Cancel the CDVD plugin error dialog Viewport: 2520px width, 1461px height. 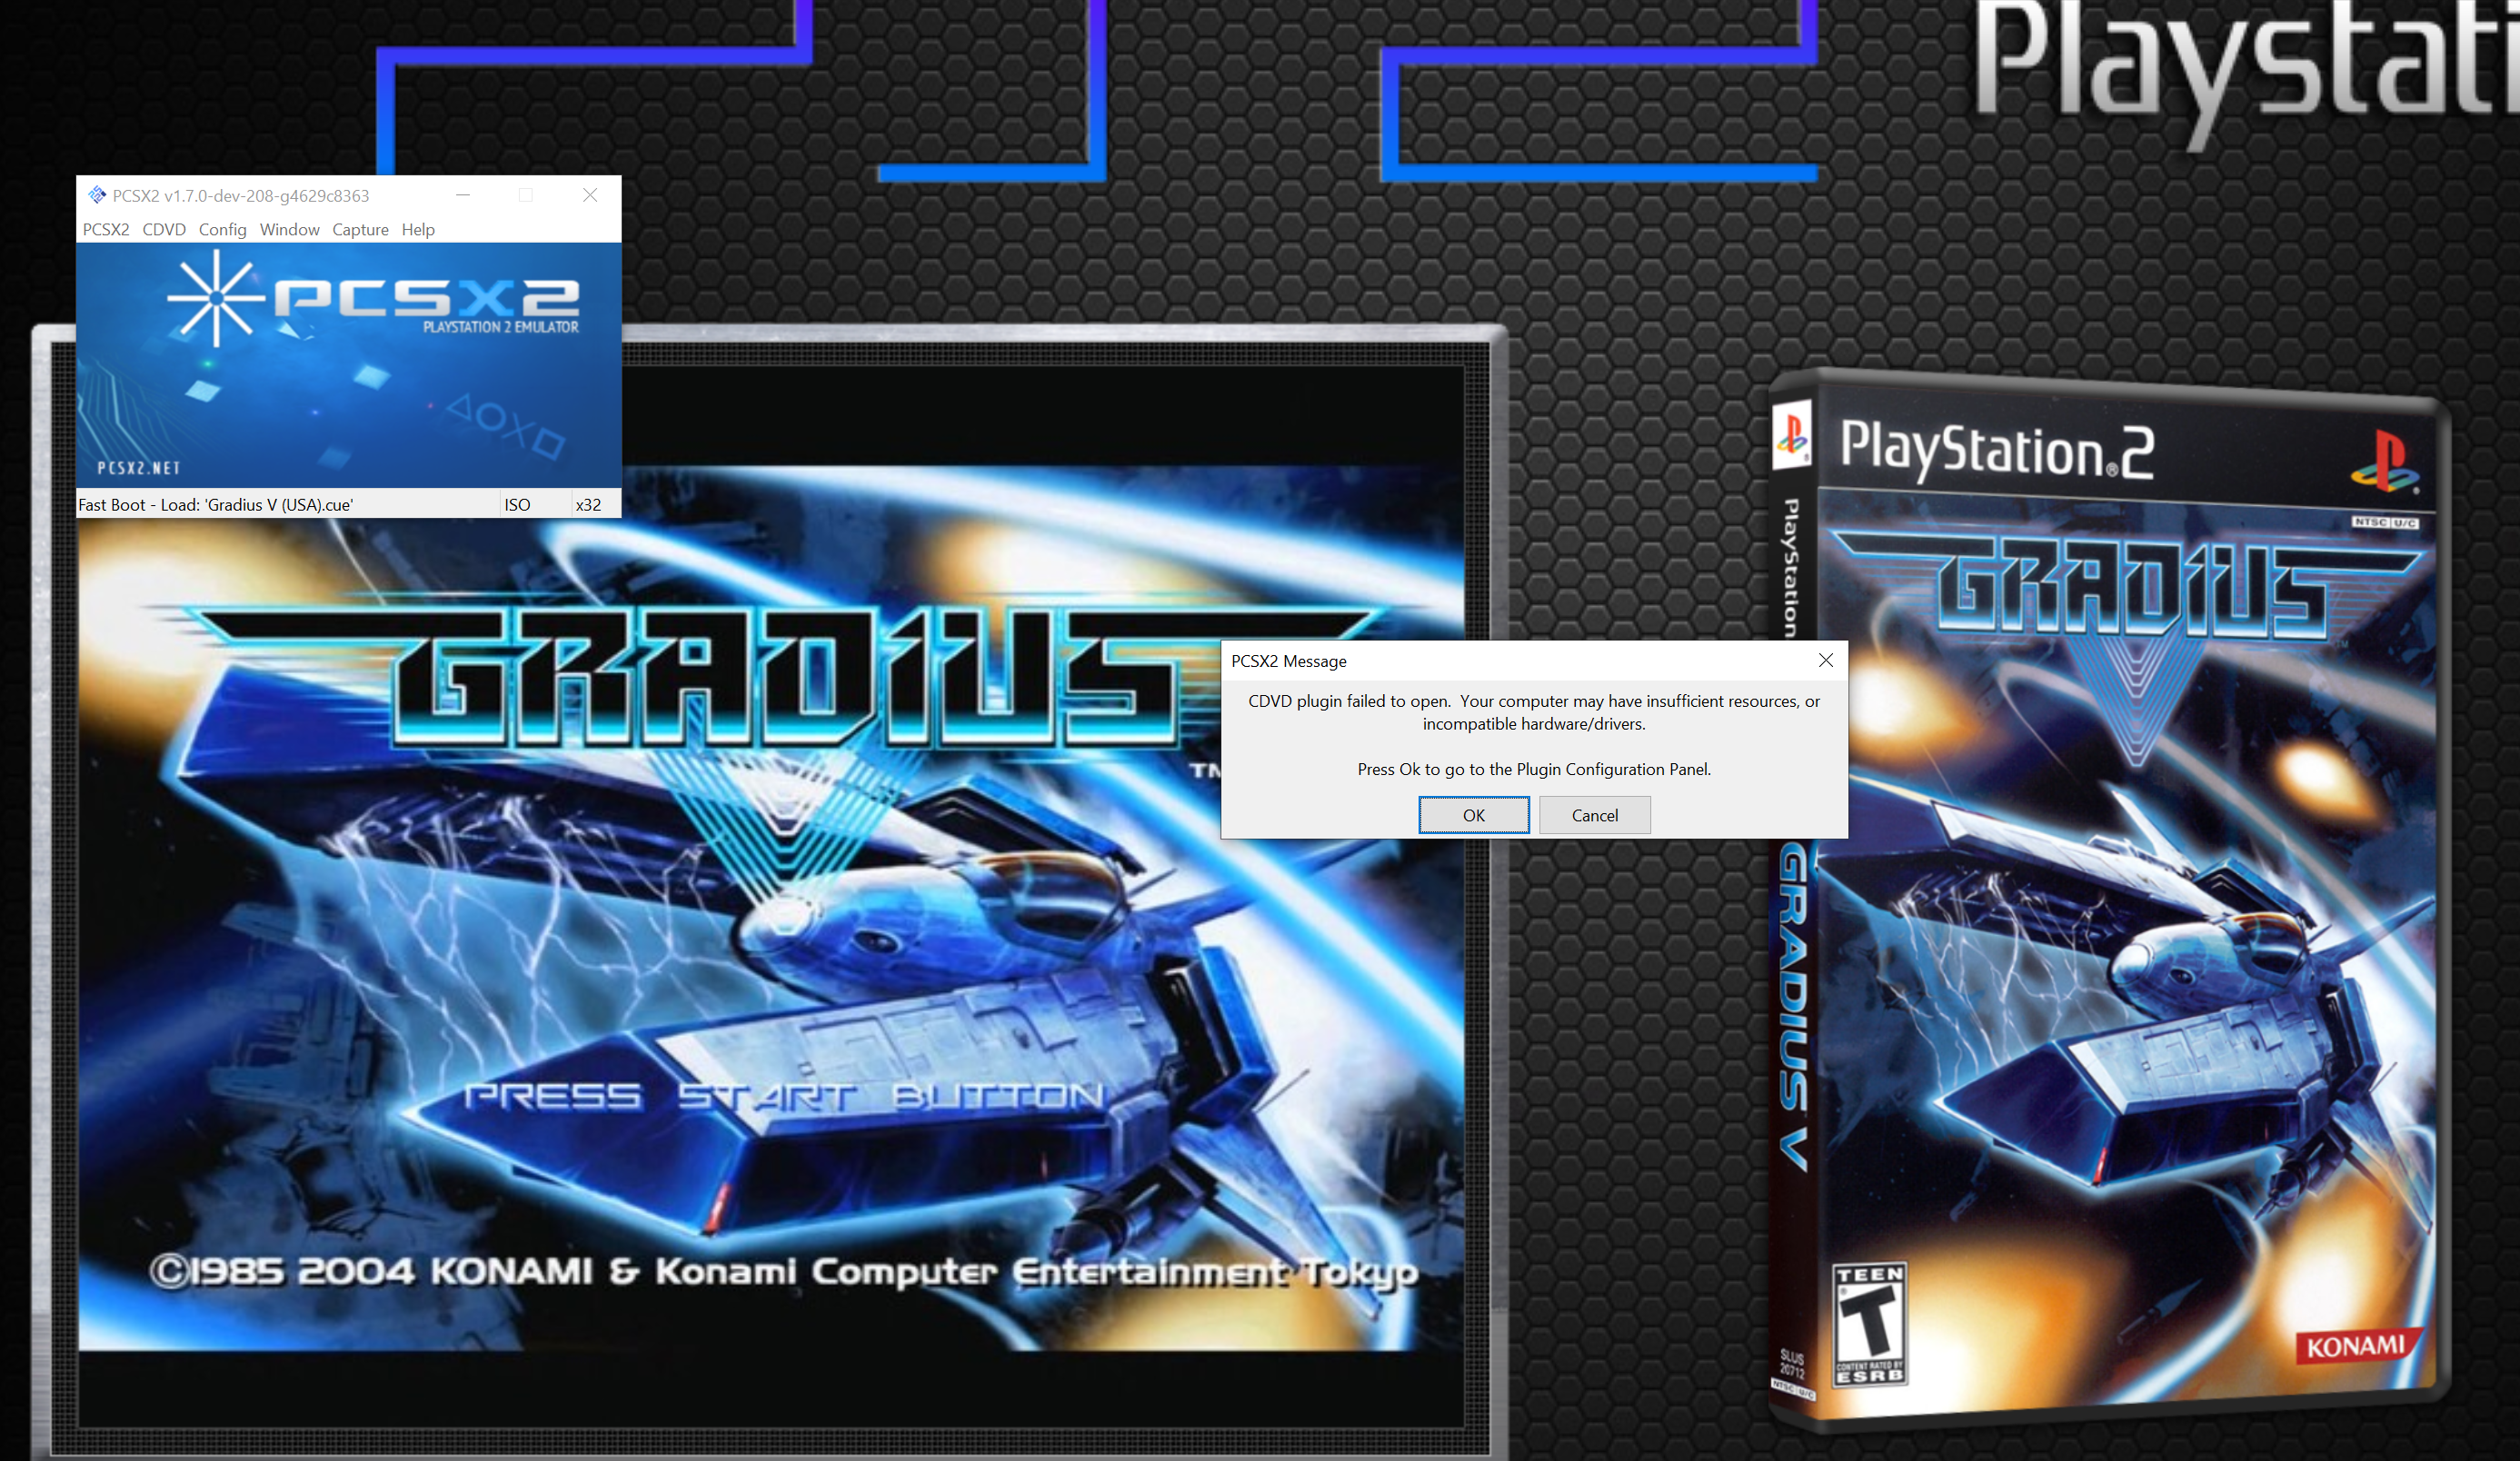(x=1594, y=815)
